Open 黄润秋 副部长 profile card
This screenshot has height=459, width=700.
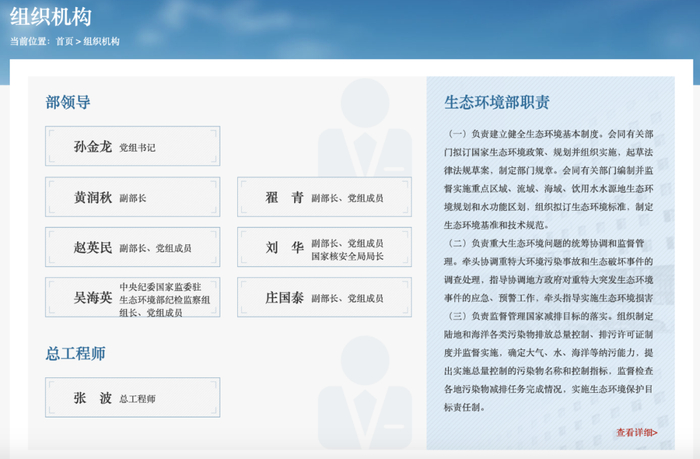[x=133, y=197]
